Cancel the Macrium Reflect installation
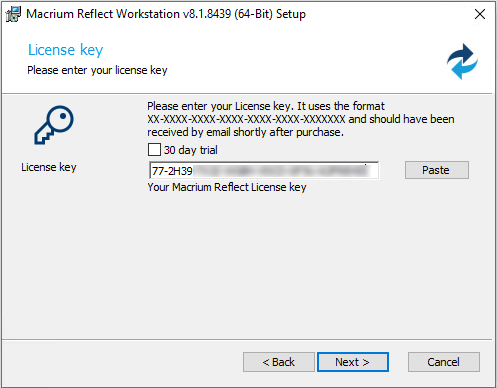The image size is (497, 388). [x=444, y=362]
